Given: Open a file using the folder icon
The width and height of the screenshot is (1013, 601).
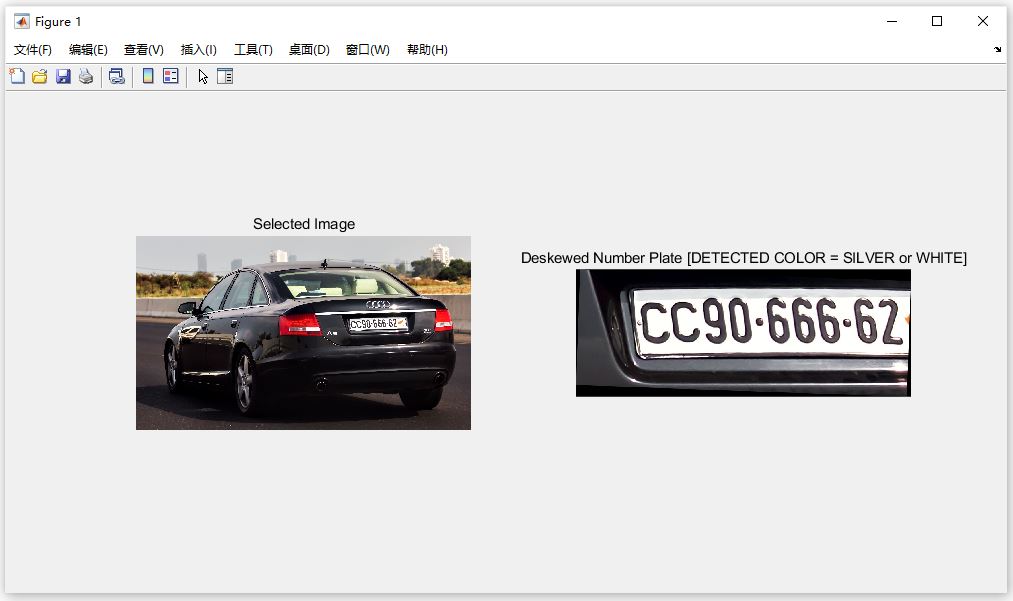Looking at the screenshot, I should pos(40,76).
